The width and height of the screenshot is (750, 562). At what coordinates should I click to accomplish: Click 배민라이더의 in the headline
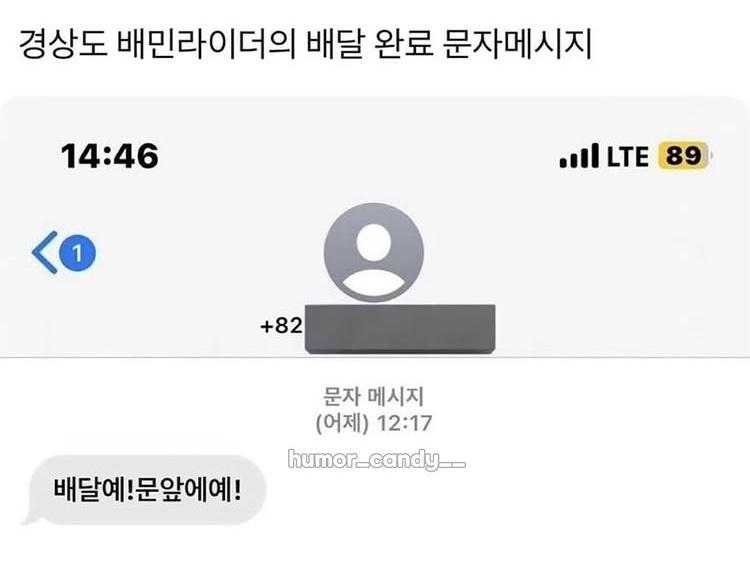click(206, 44)
